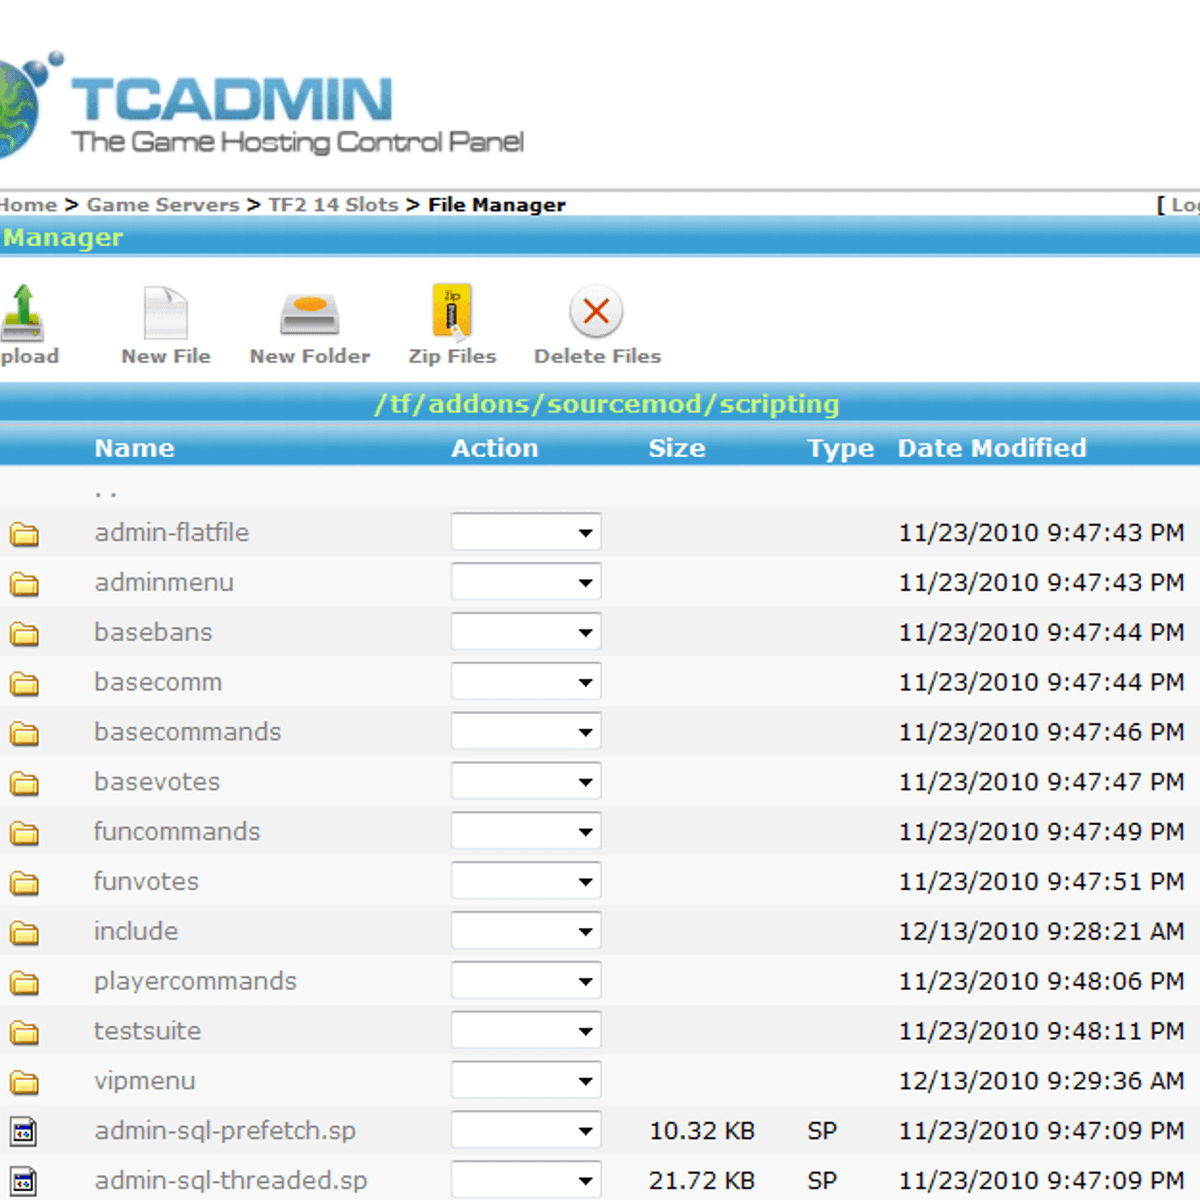Open the include folder name

pyautogui.click(x=136, y=931)
